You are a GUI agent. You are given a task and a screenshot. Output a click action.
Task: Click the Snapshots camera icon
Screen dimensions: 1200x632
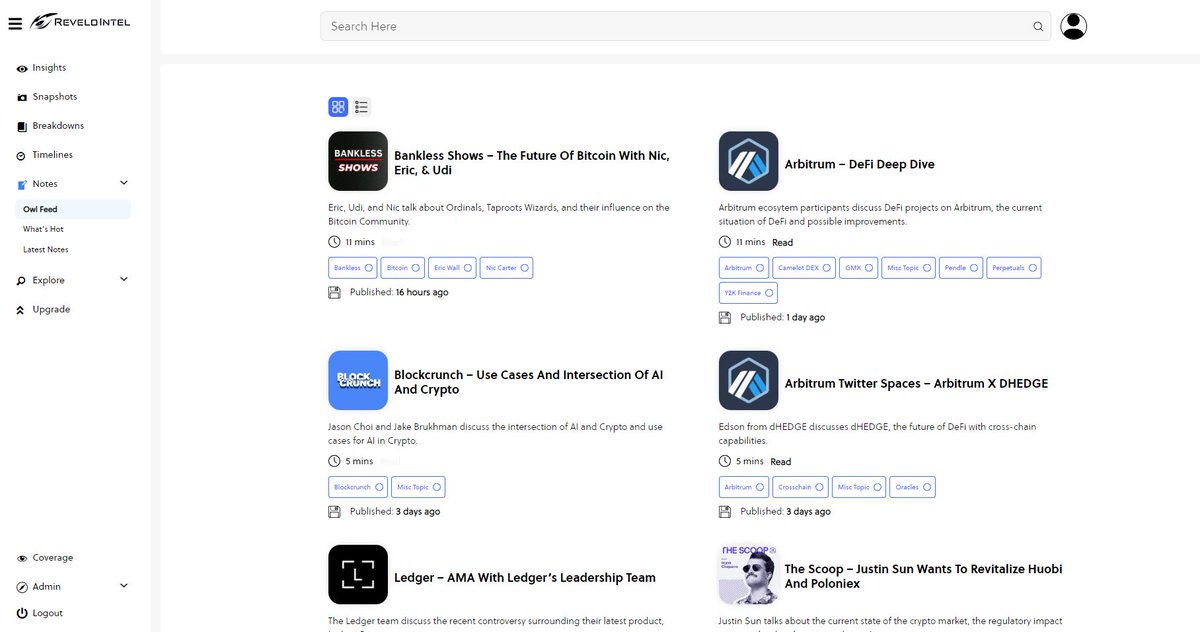pos(22,97)
